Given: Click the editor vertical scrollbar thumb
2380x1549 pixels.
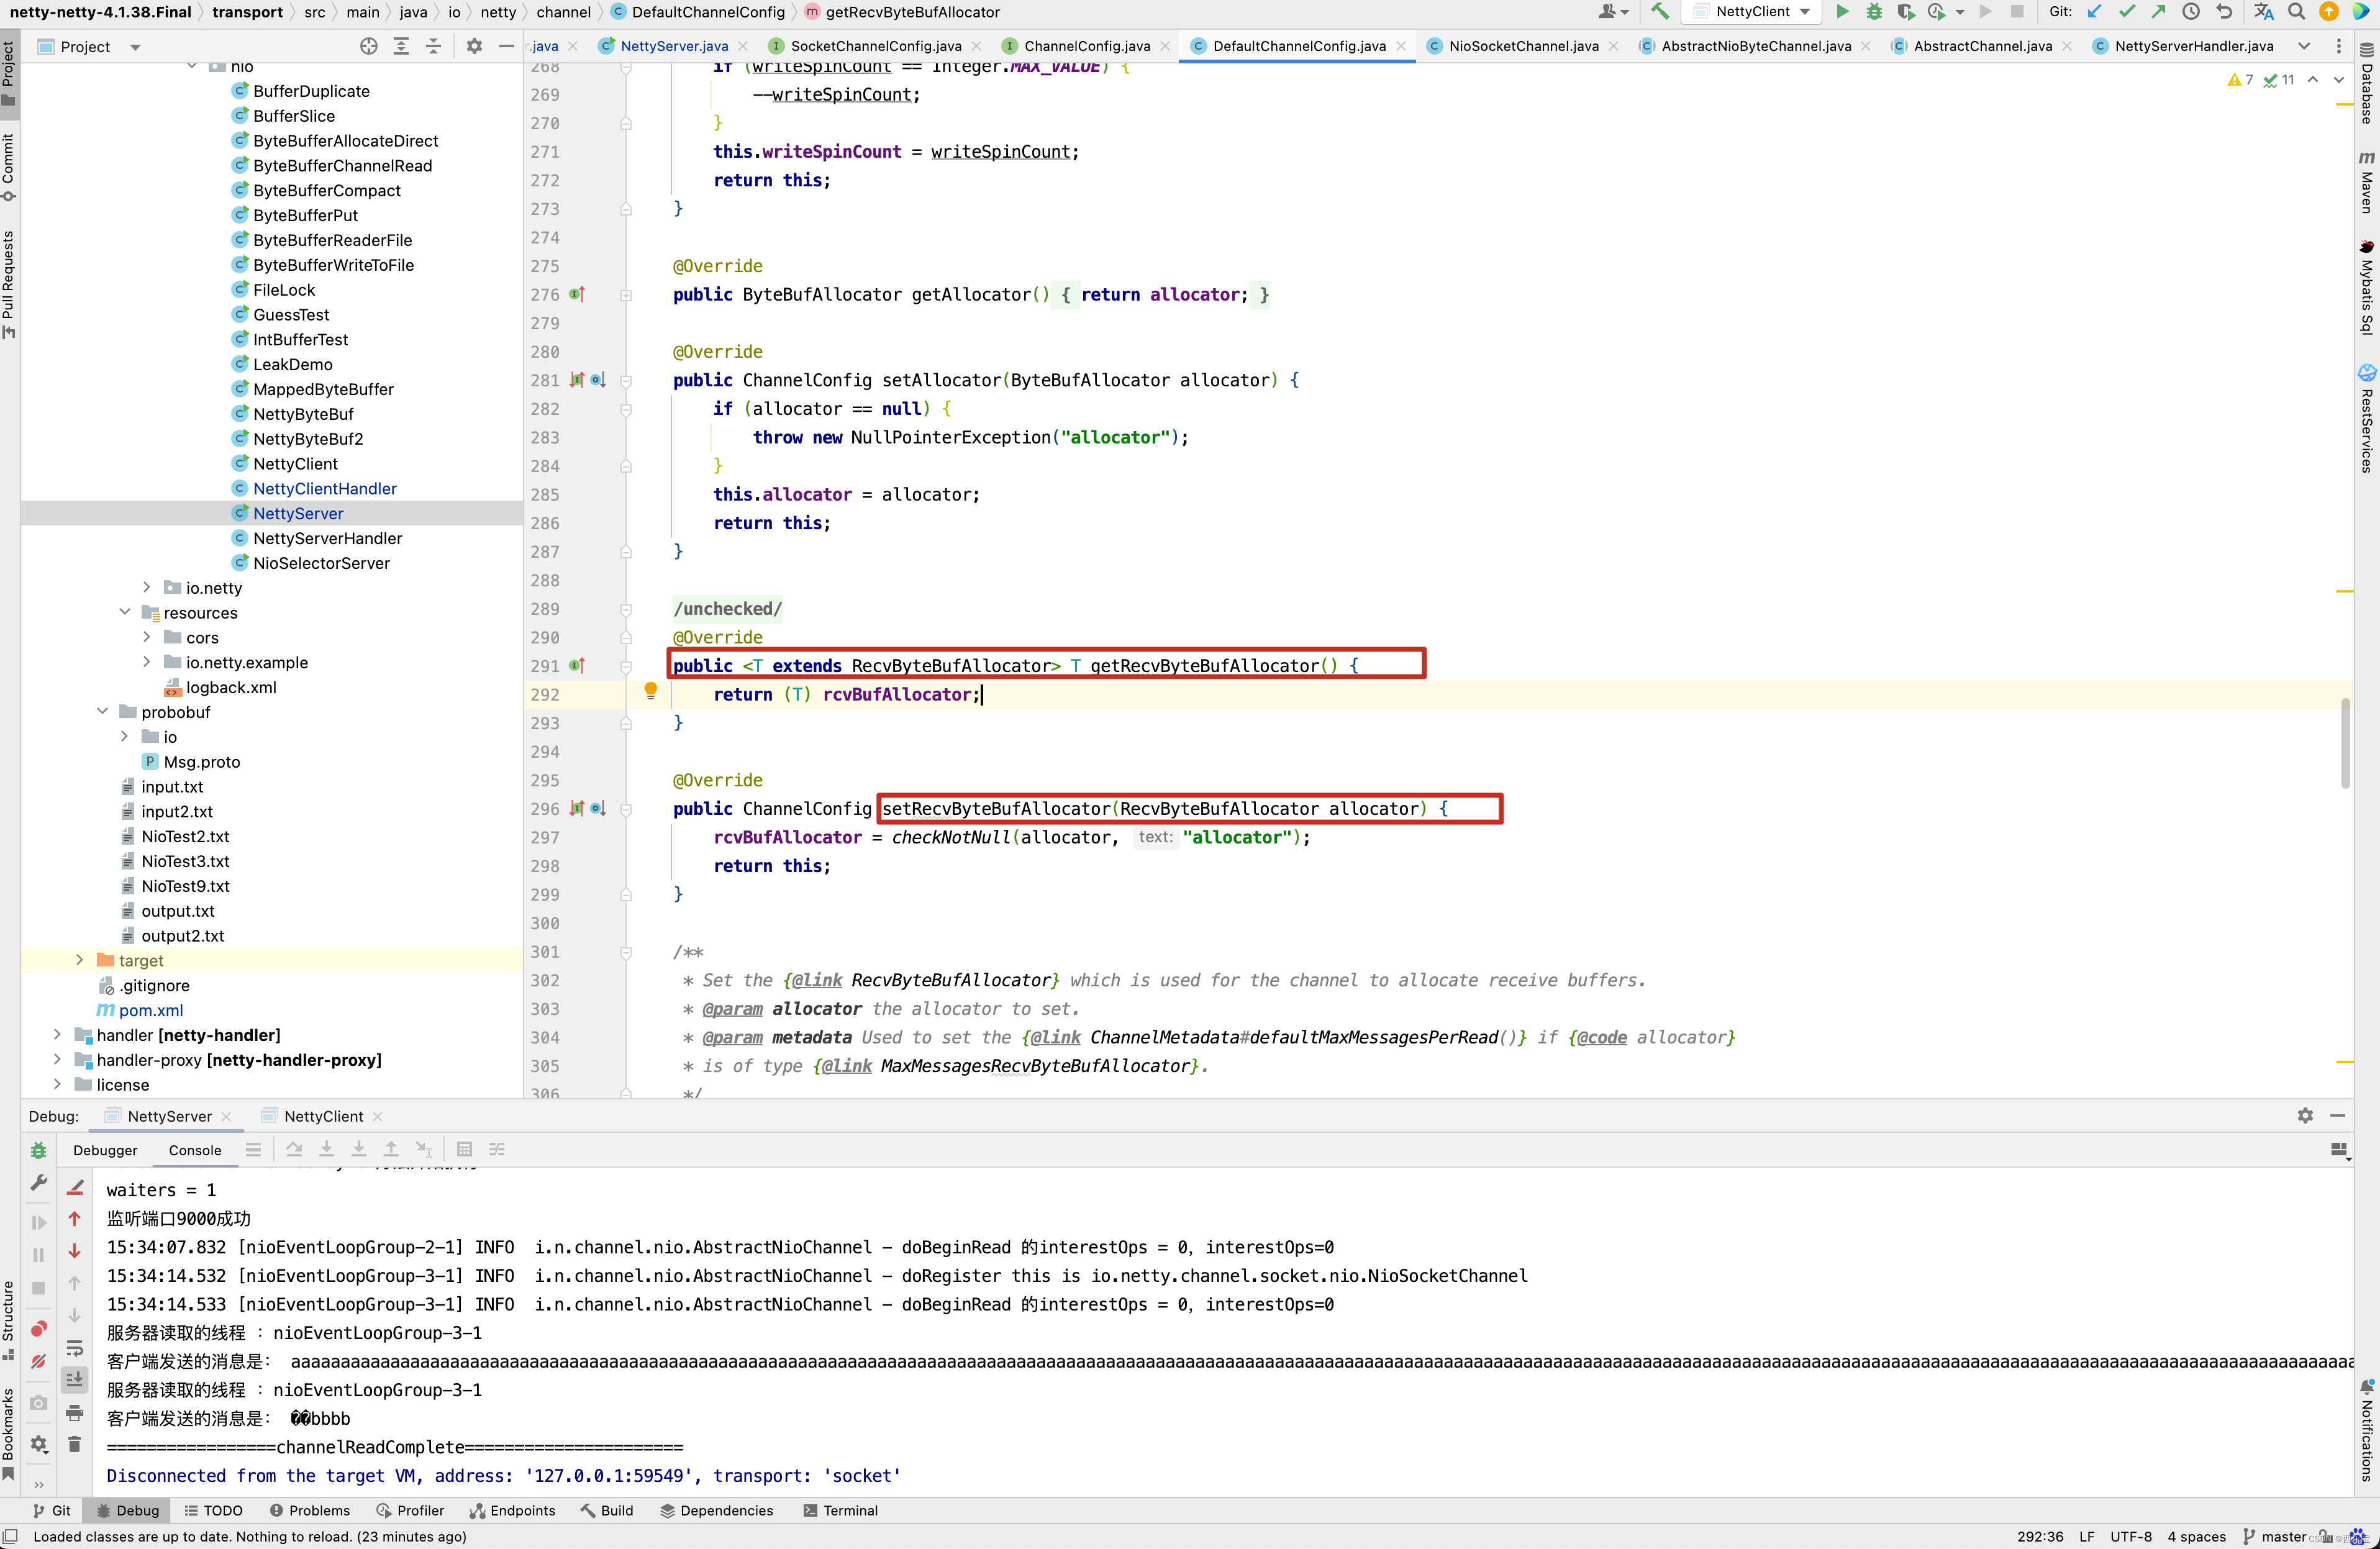Looking at the screenshot, I should [x=2344, y=744].
